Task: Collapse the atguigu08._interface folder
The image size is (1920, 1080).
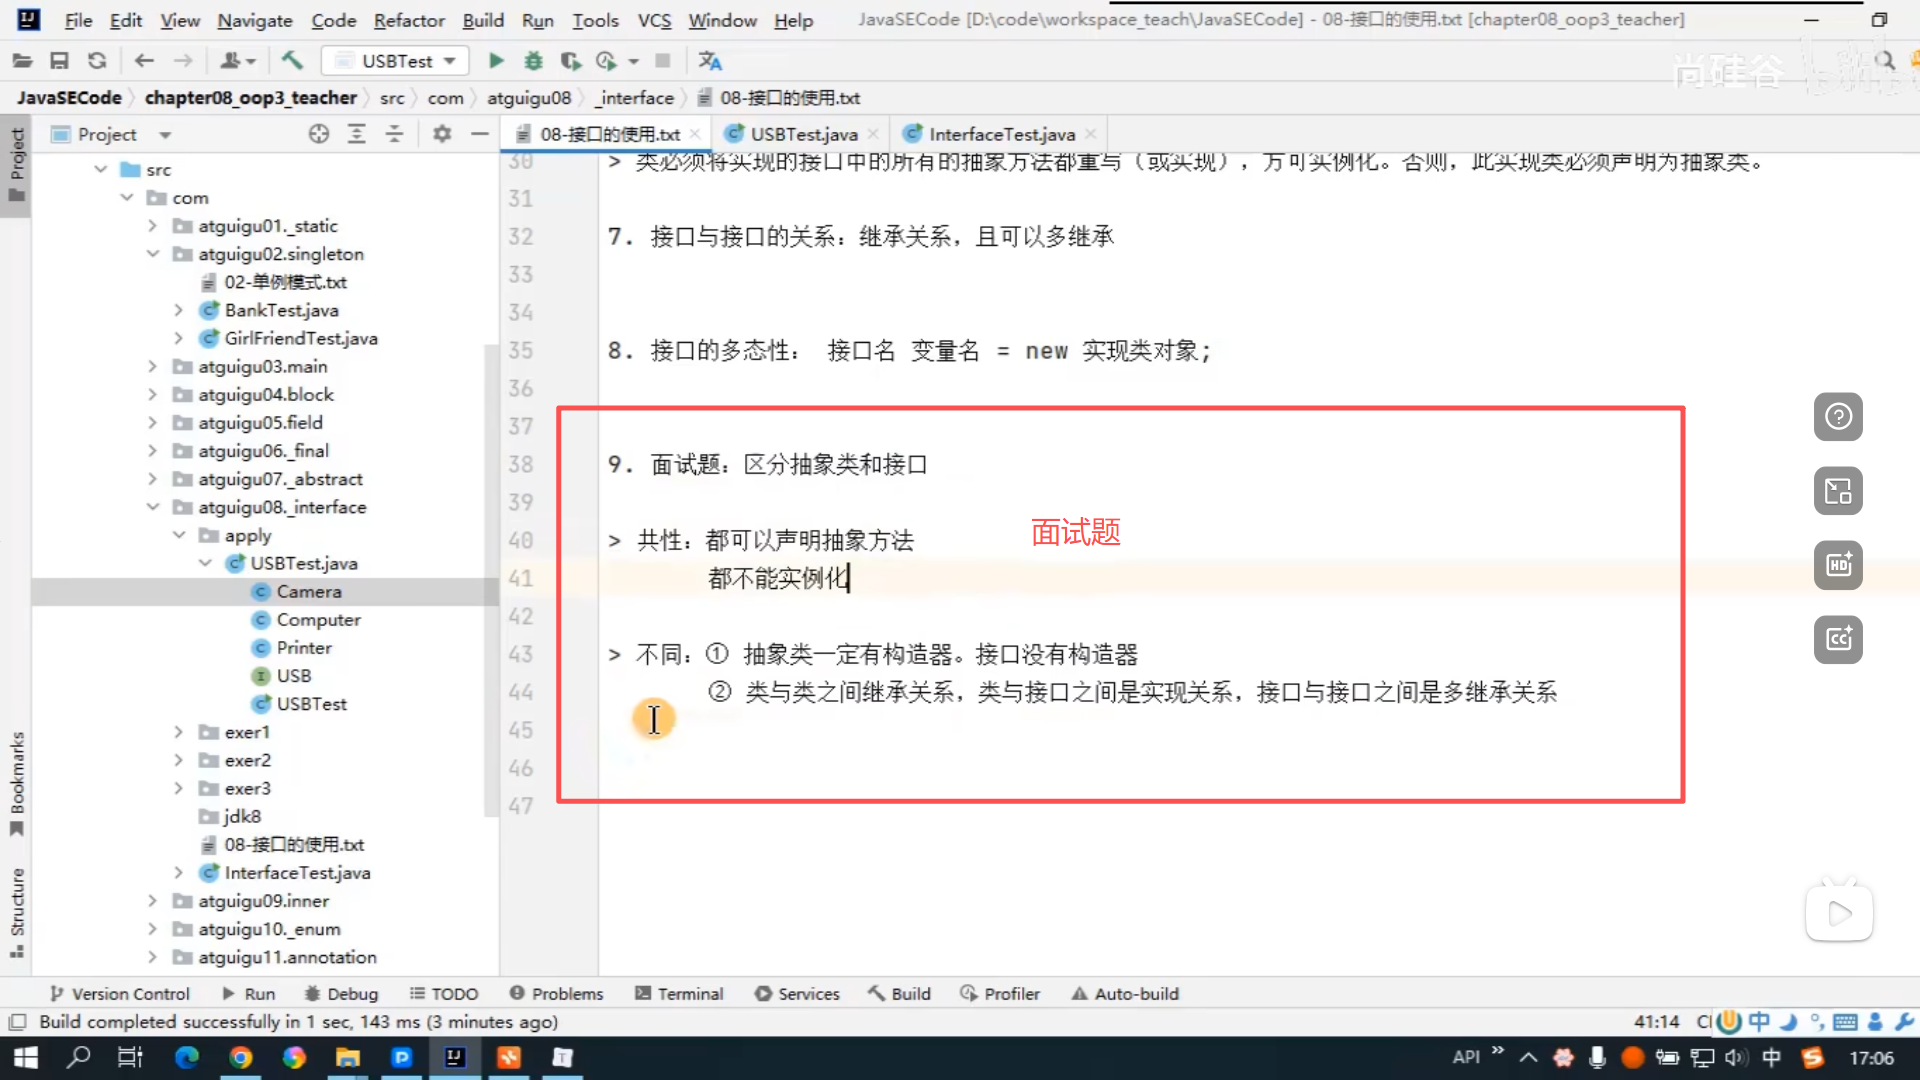Action: tap(153, 507)
